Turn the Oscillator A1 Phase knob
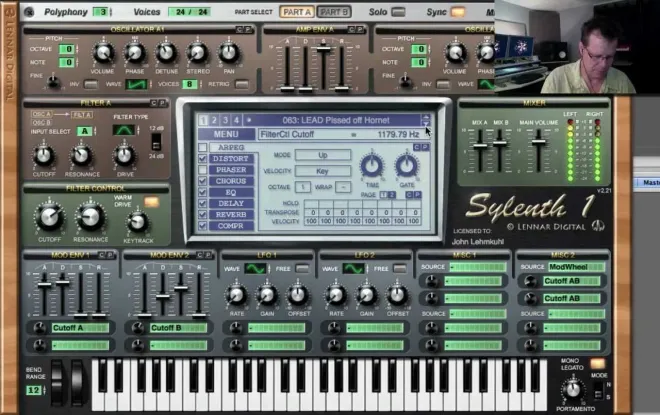The image size is (660, 415). [134, 53]
